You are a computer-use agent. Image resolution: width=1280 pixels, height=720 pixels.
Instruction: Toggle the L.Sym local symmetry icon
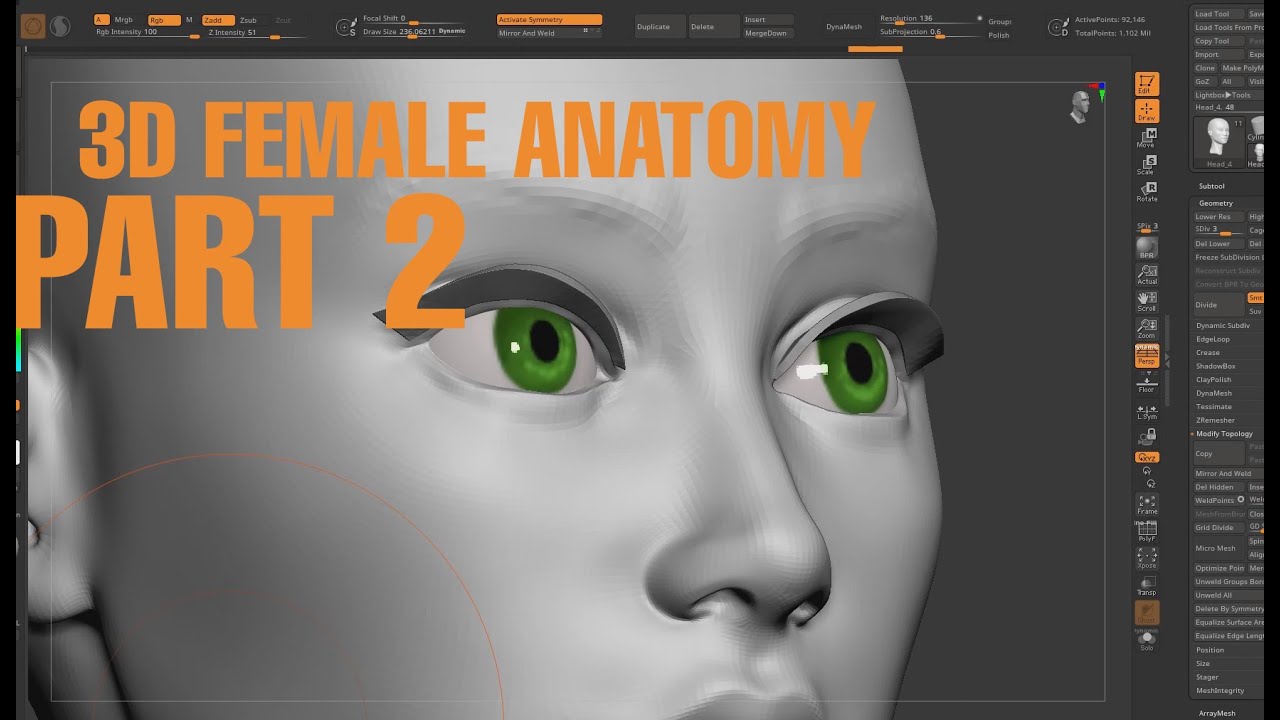coord(1147,411)
